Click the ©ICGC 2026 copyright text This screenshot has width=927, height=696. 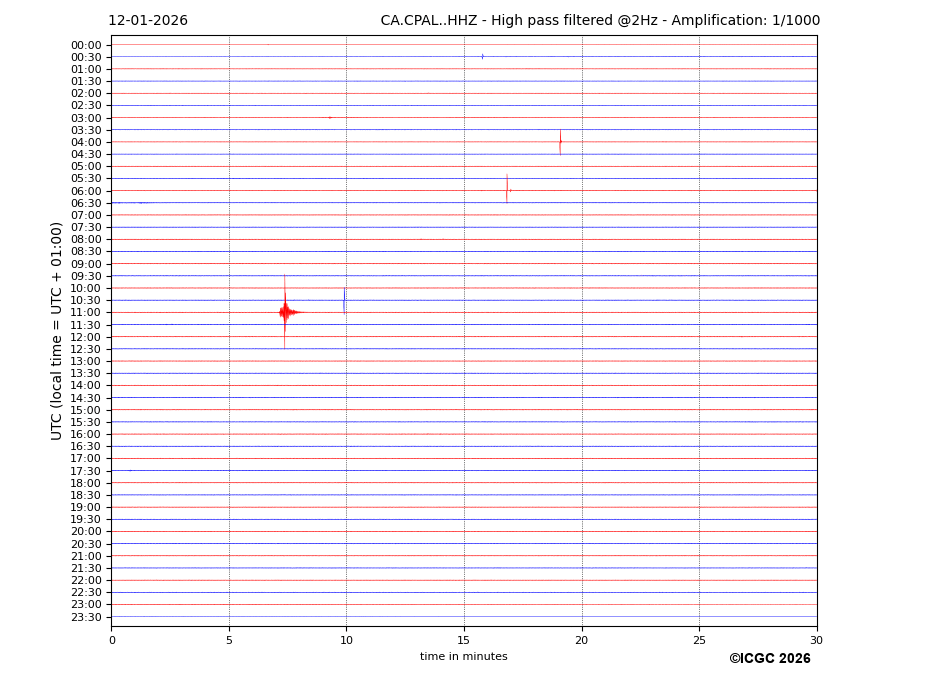769,659
